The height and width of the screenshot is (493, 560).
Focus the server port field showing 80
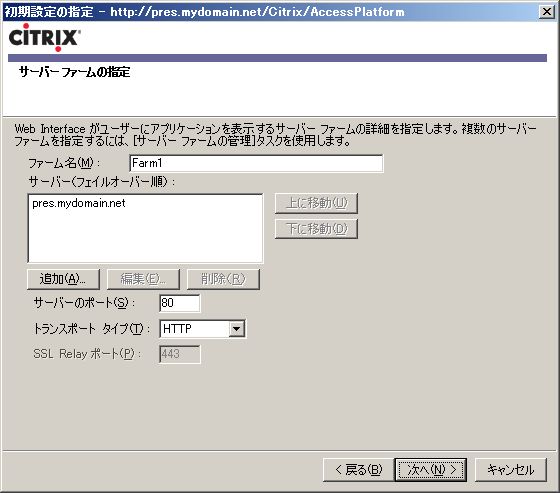tap(180, 303)
